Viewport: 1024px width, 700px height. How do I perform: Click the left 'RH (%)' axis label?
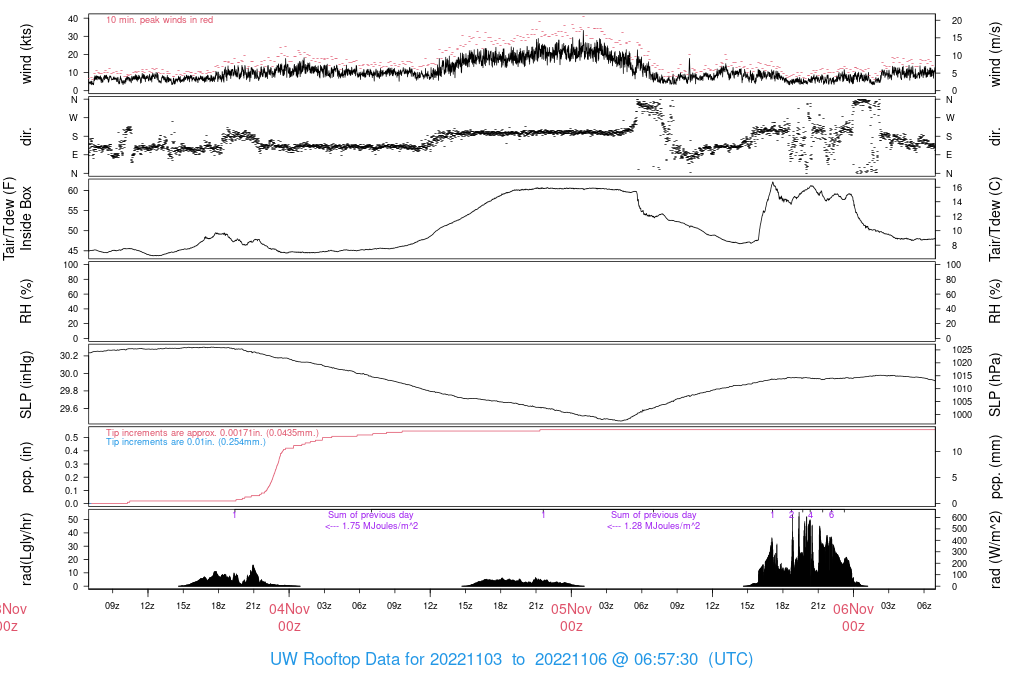pyautogui.click(x=26, y=302)
